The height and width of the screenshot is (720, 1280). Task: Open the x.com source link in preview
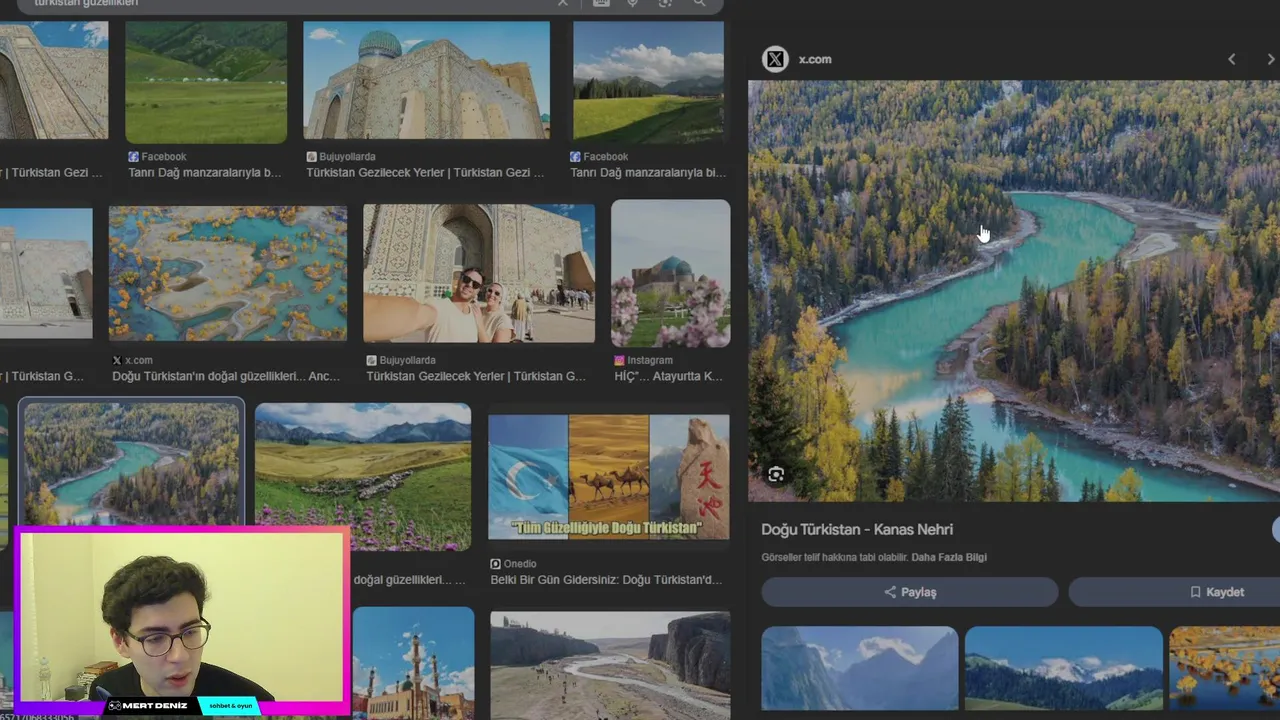click(x=814, y=59)
